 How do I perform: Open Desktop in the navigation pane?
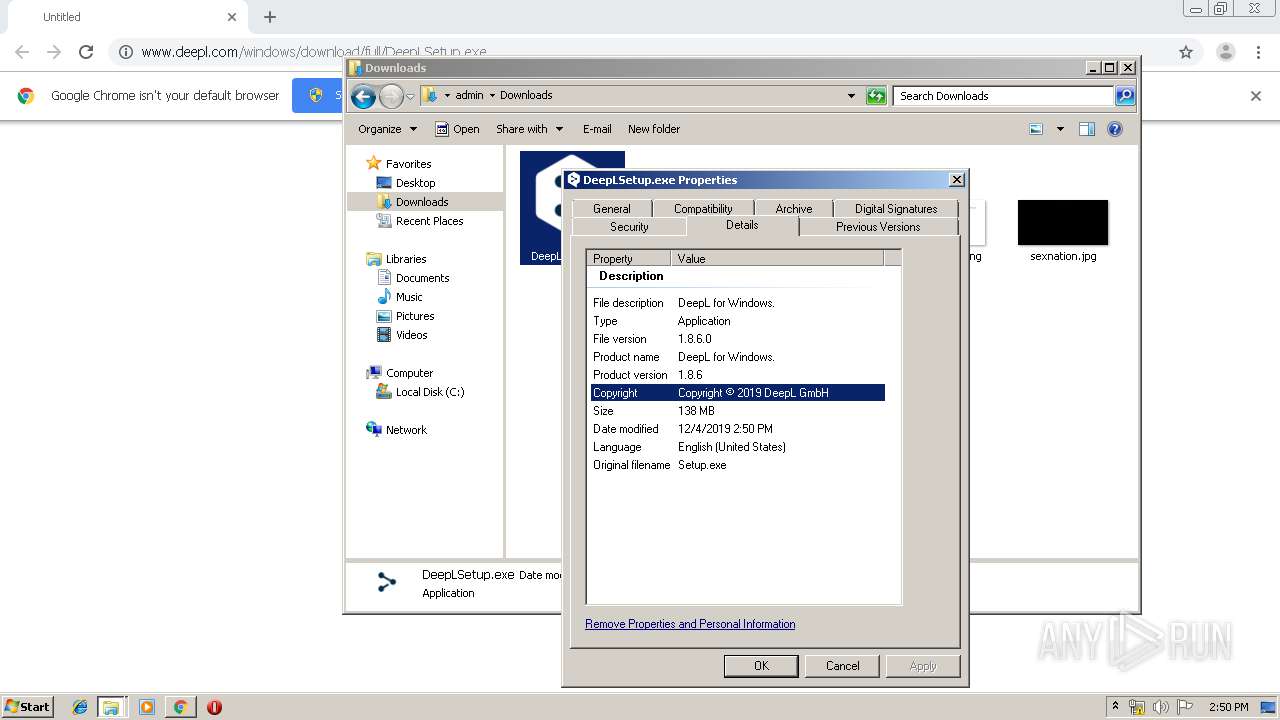[x=415, y=183]
